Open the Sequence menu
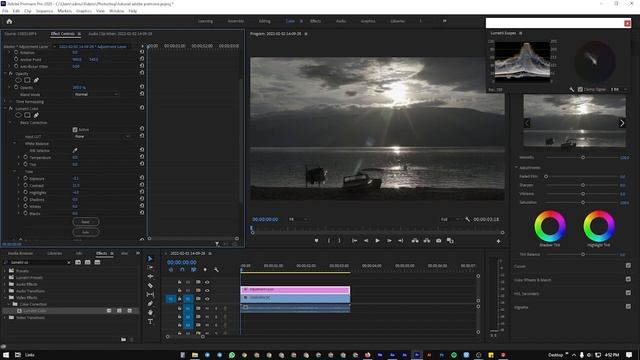The width and height of the screenshot is (640, 360). coord(44,11)
